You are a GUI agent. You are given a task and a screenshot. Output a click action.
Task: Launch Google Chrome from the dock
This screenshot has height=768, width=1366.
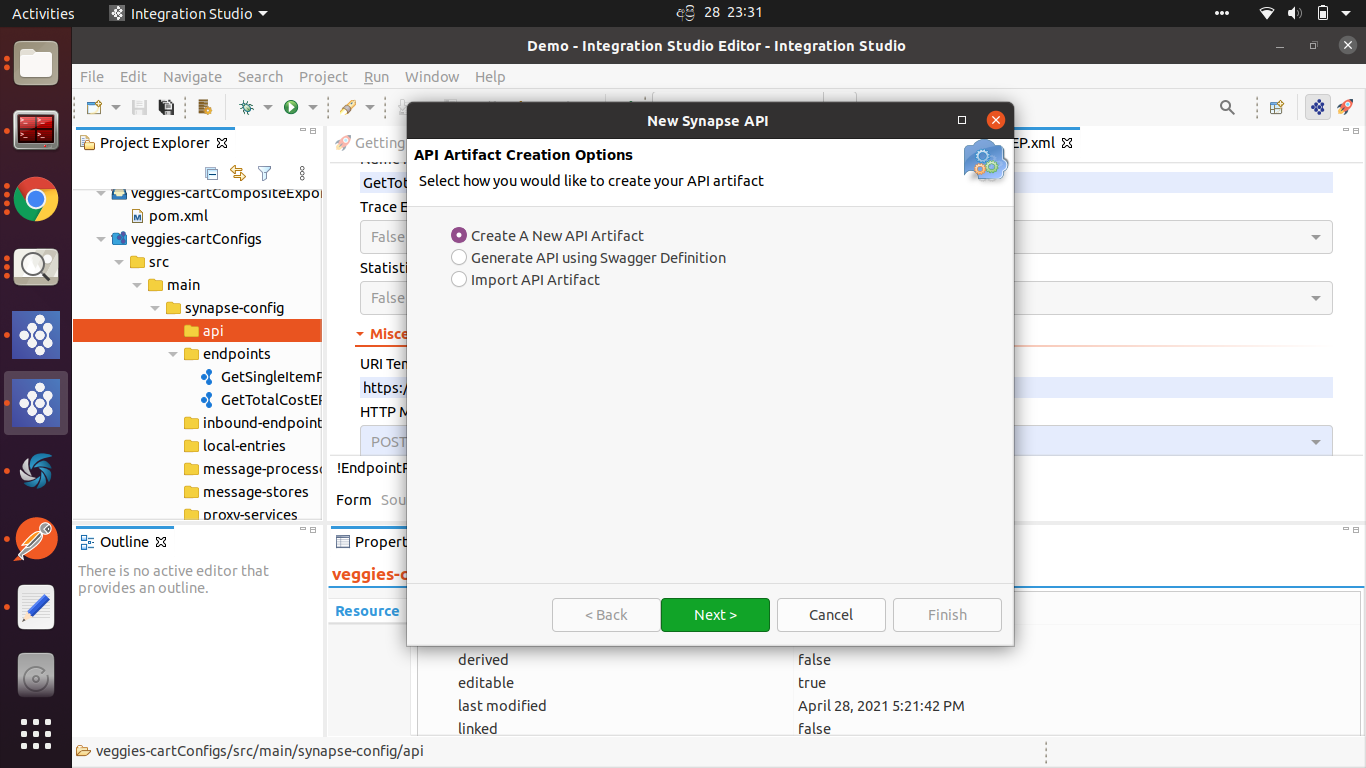[36, 199]
